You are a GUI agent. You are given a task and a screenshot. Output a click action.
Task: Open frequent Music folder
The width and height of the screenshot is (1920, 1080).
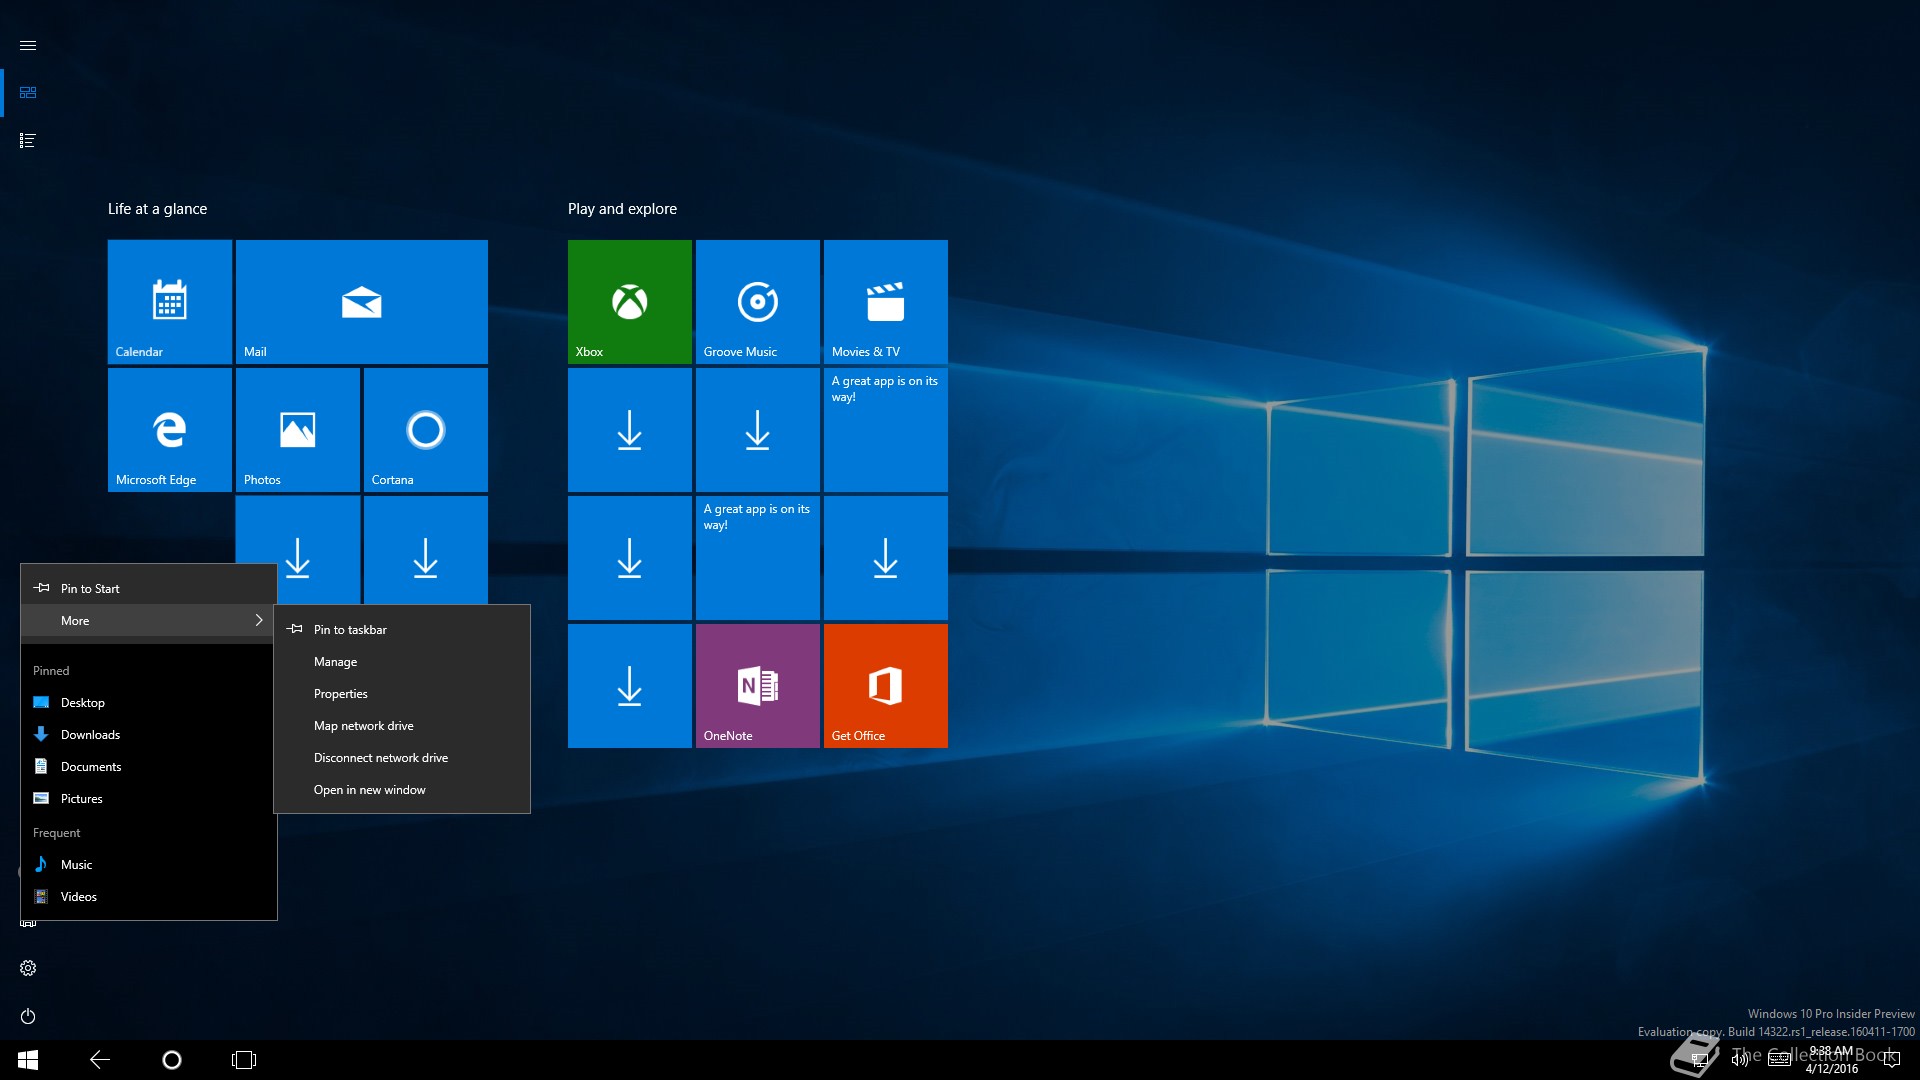tap(148, 865)
